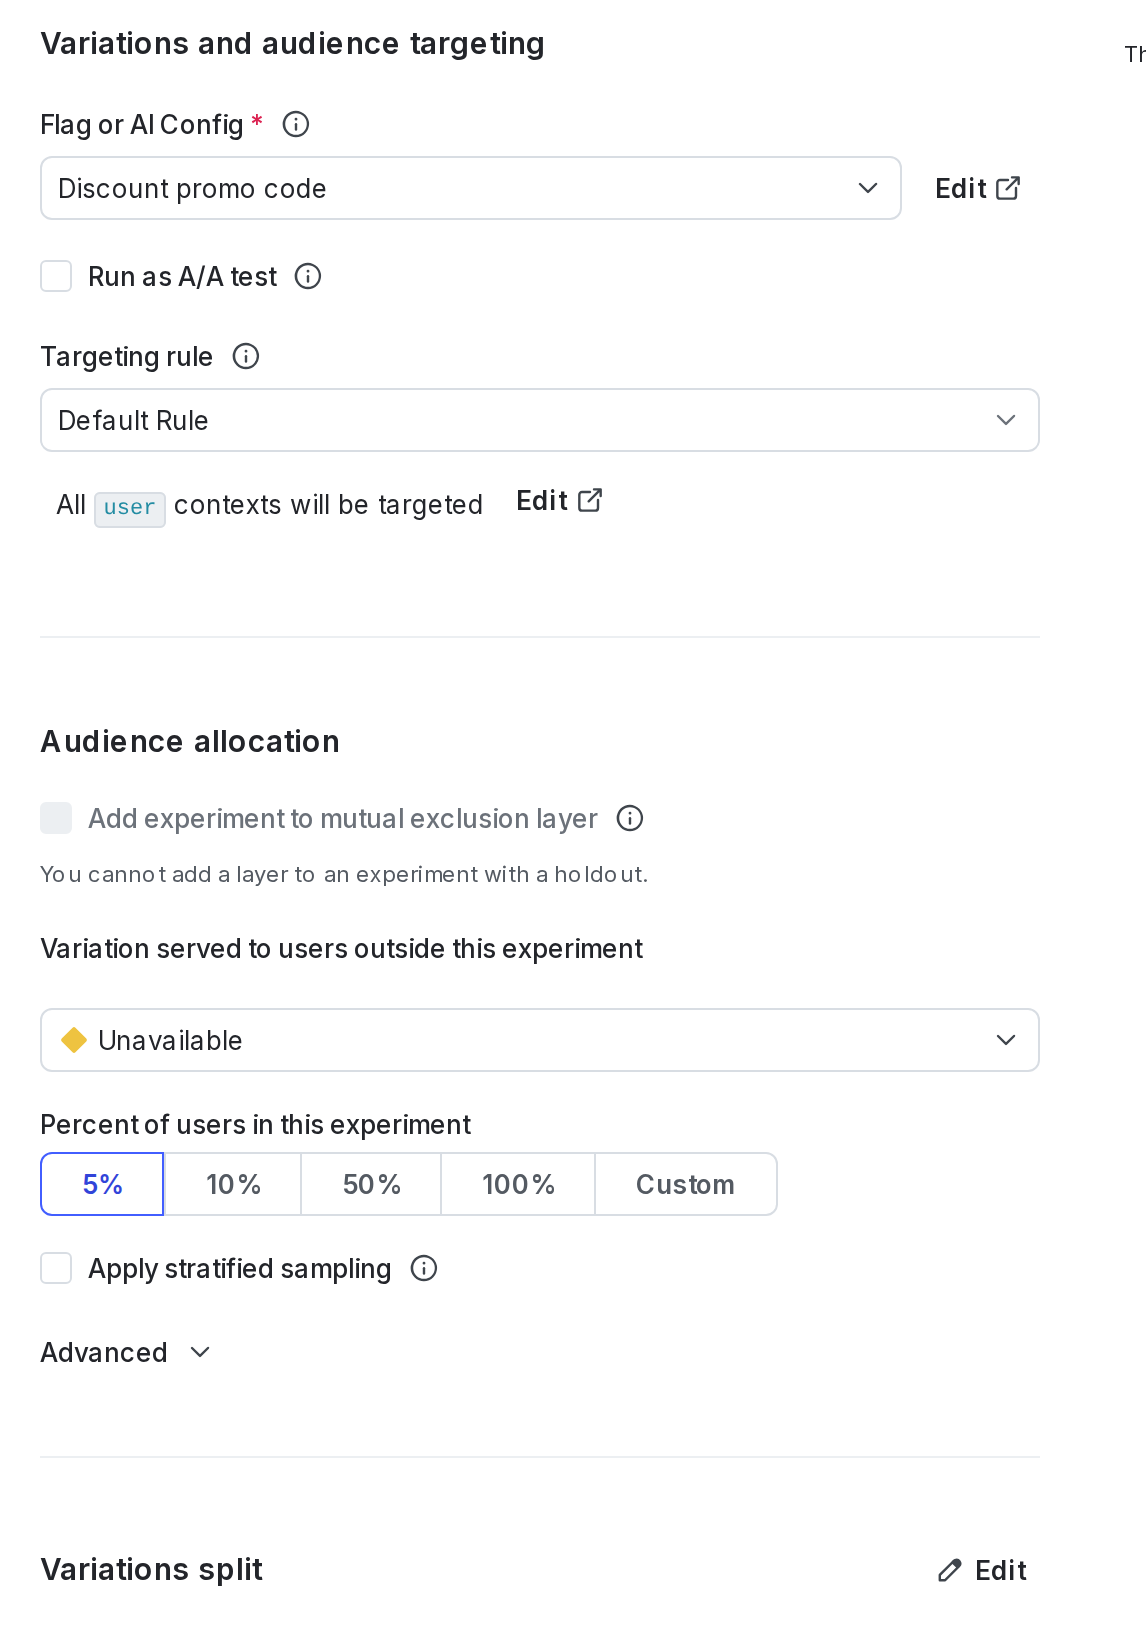This screenshot has width=1146, height=1628.
Task: Choose the Custom percent option
Action: click(685, 1185)
